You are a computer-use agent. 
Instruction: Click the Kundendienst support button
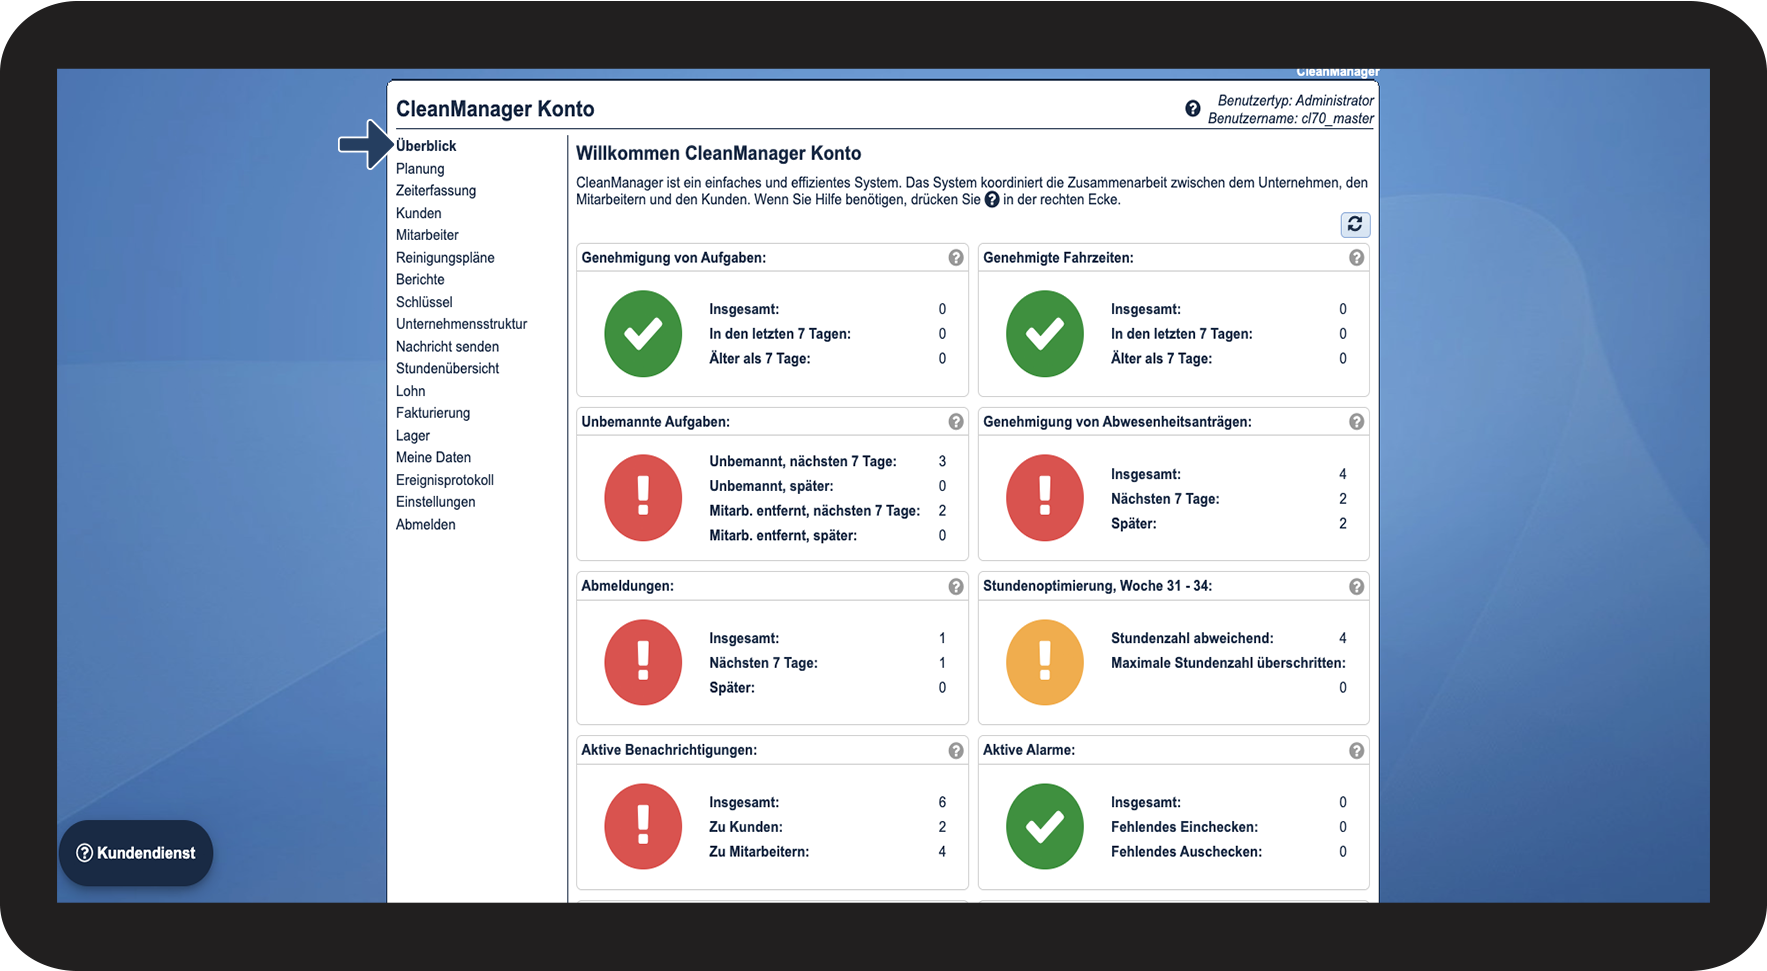click(x=136, y=853)
